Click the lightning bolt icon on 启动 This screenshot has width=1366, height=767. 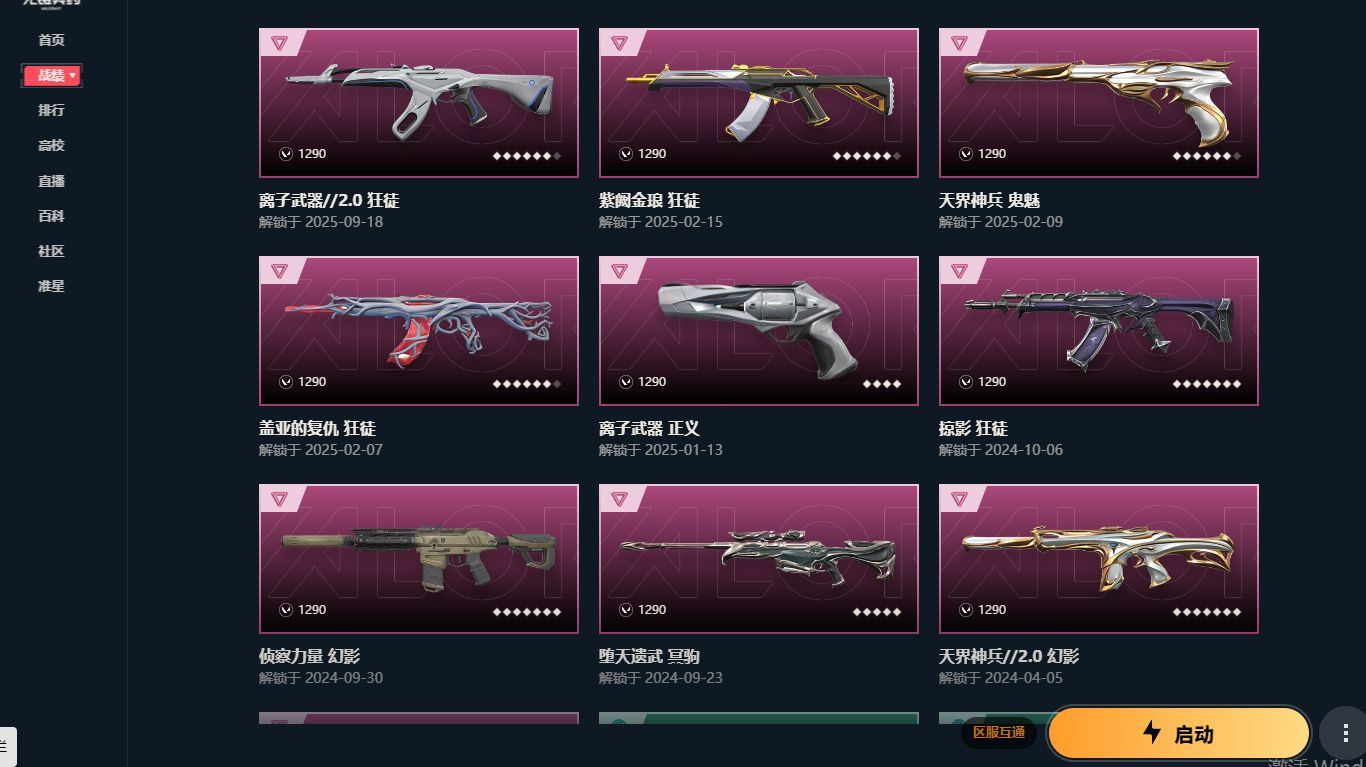click(x=1152, y=733)
